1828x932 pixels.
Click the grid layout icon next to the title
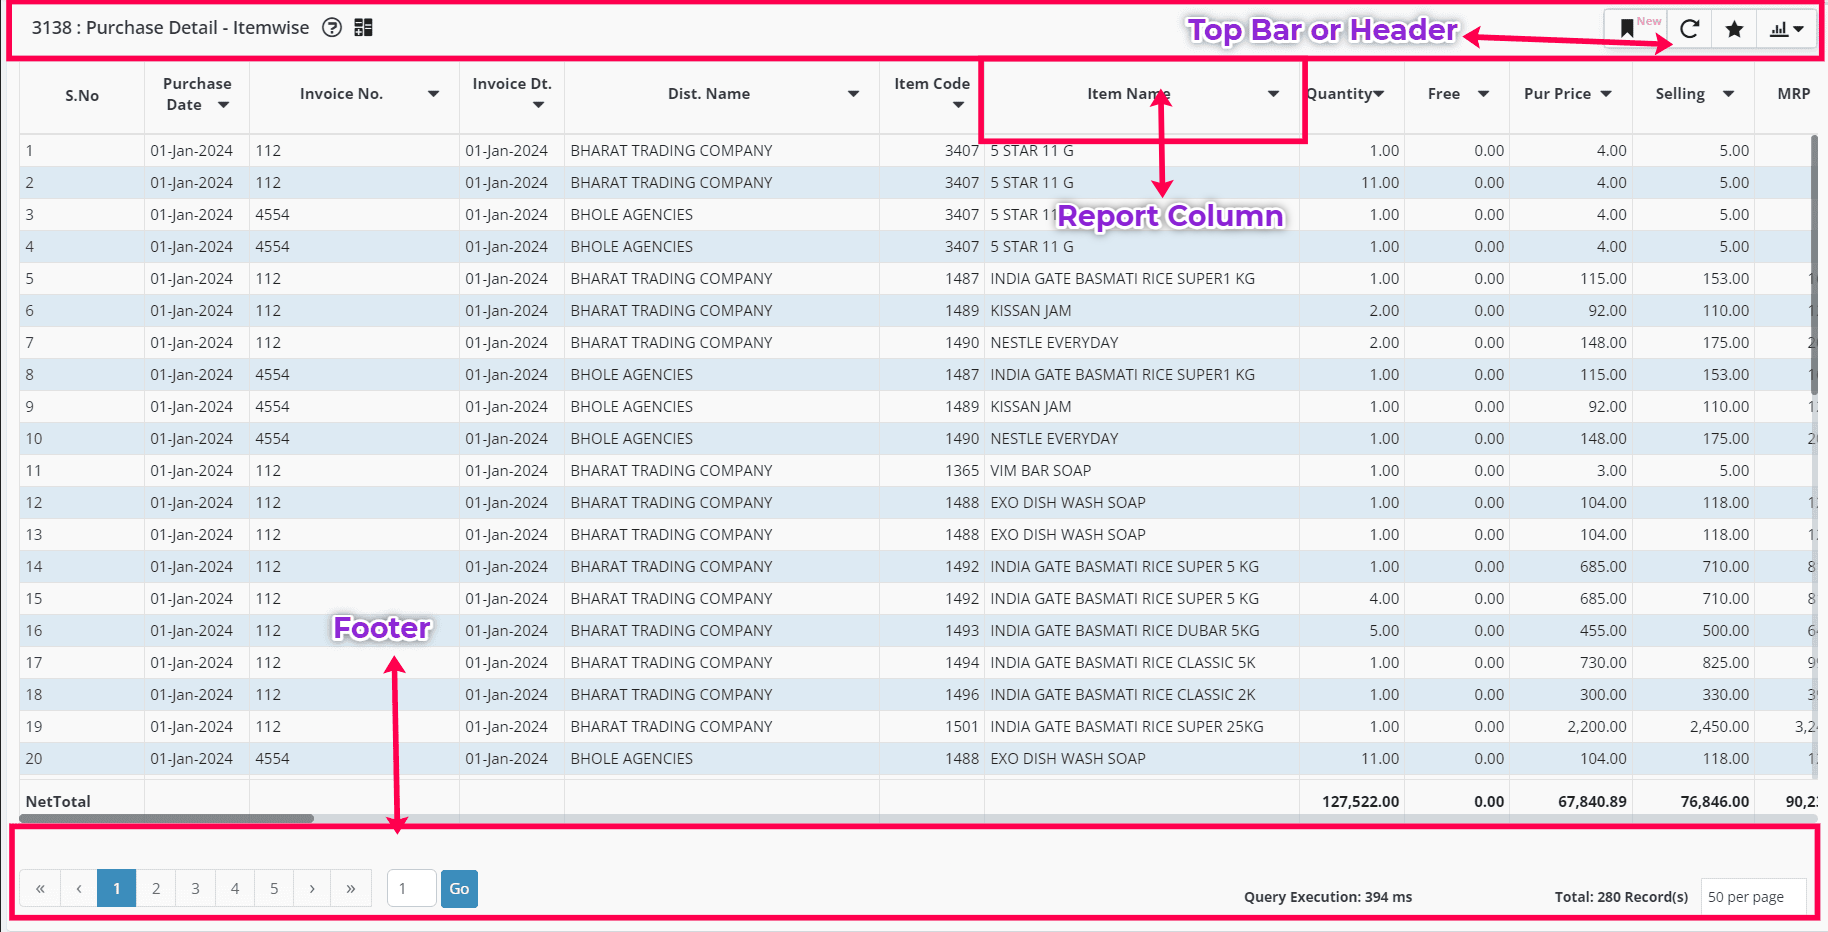pyautogui.click(x=363, y=28)
